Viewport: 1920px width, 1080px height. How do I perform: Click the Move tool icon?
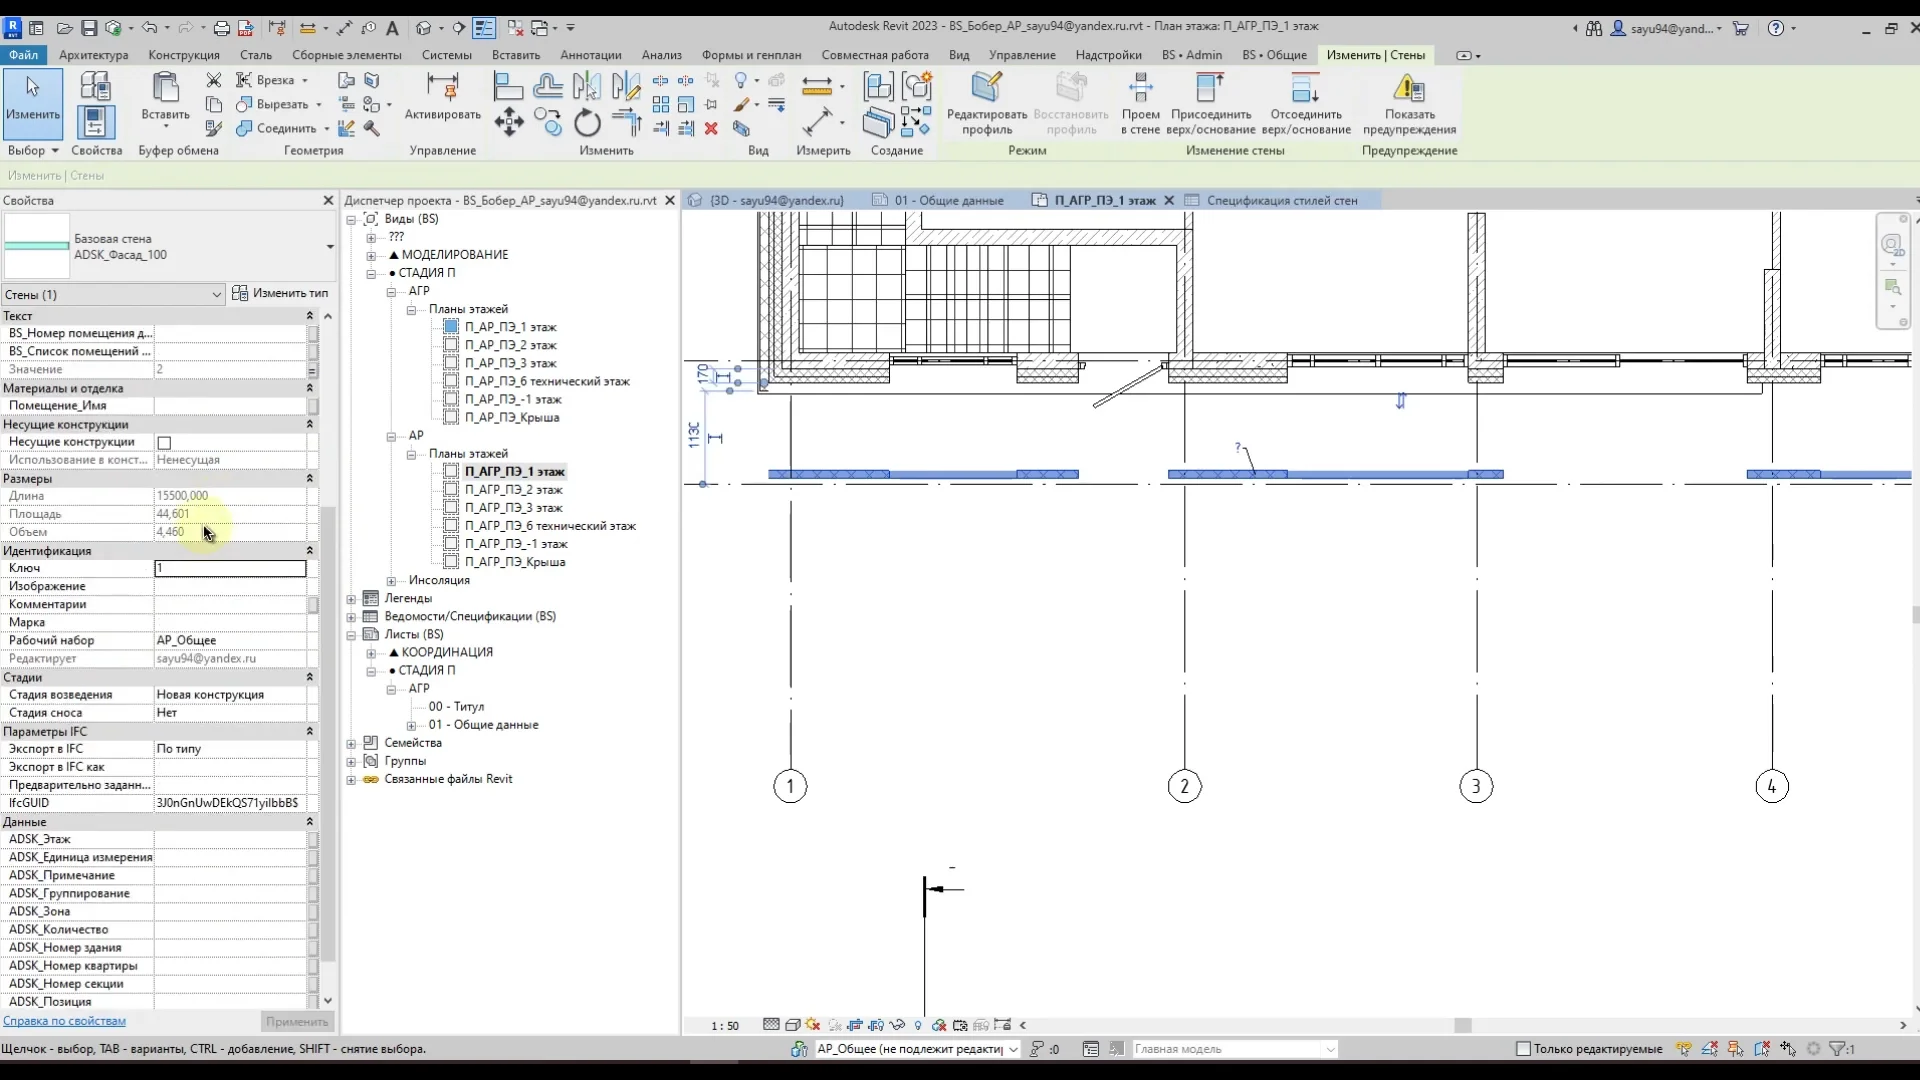pos(509,122)
